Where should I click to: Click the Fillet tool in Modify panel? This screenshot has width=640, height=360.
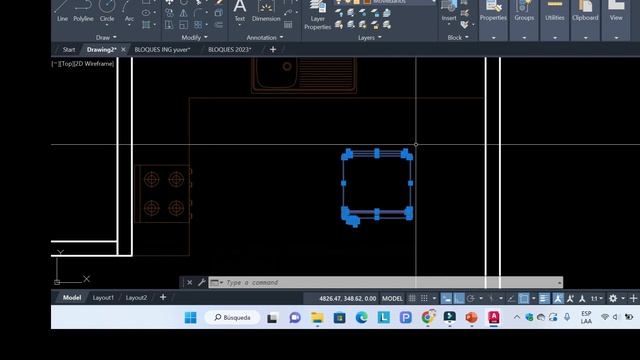click(198, 13)
